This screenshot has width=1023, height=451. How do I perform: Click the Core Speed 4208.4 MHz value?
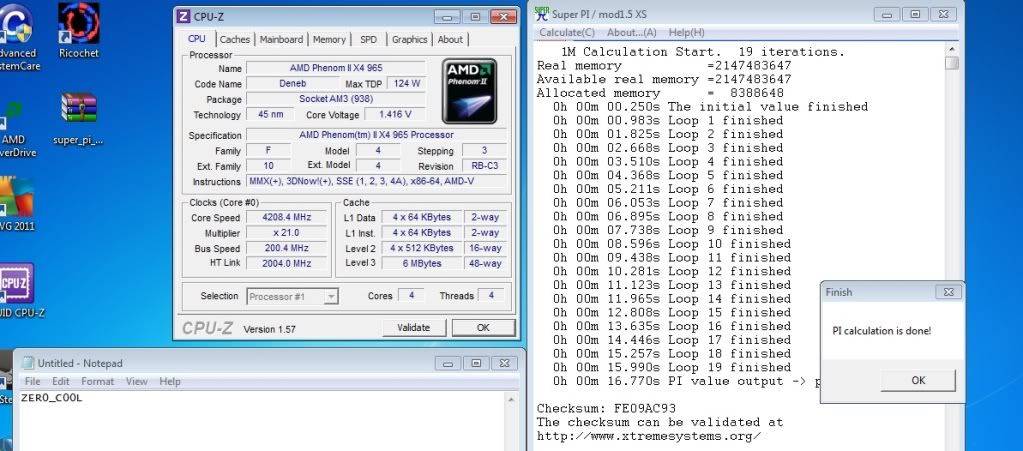286,217
